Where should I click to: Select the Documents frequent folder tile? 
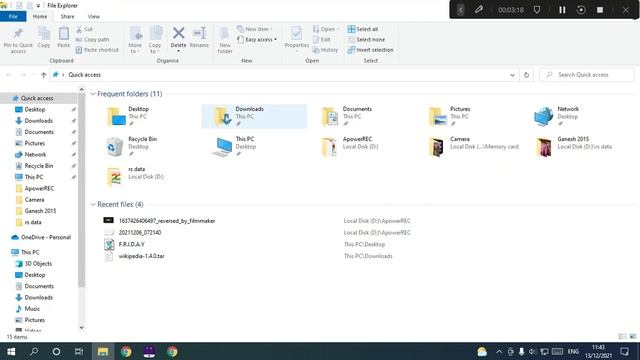361,116
